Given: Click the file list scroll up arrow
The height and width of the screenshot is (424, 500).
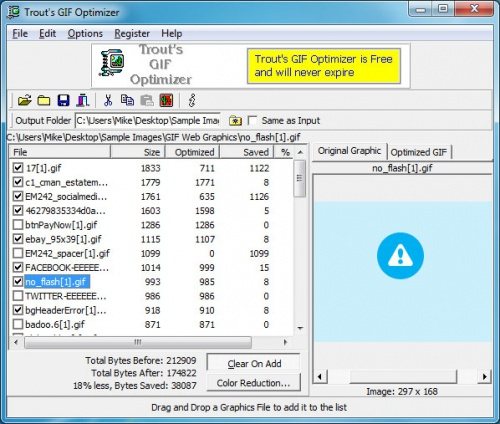Looking at the screenshot, I should click(x=300, y=152).
